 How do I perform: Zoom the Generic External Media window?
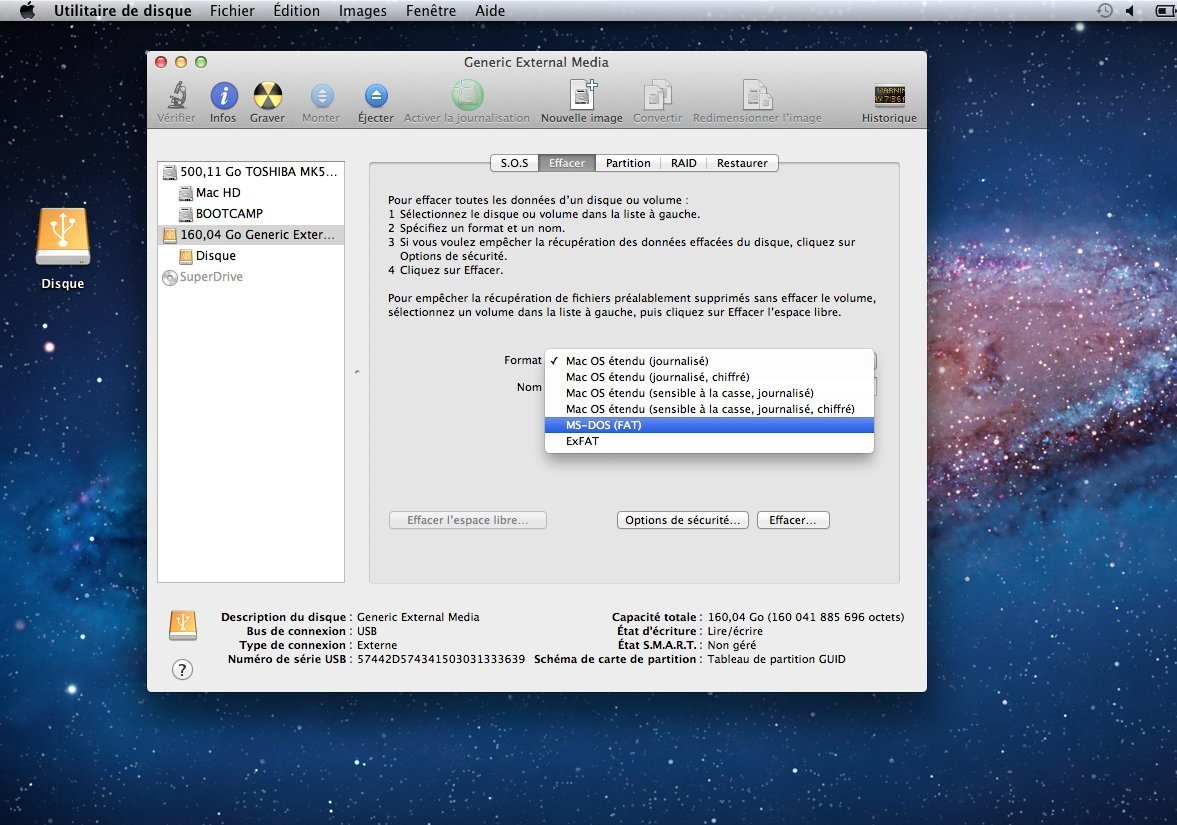[x=200, y=62]
